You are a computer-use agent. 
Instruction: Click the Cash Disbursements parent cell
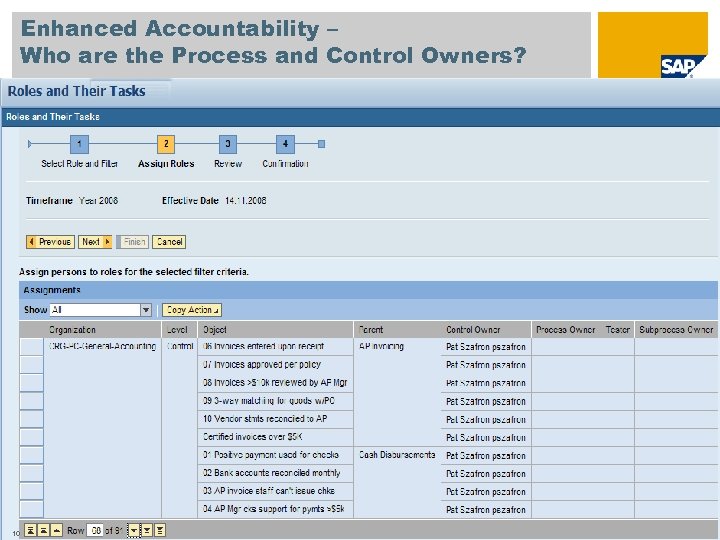click(x=397, y=455)
